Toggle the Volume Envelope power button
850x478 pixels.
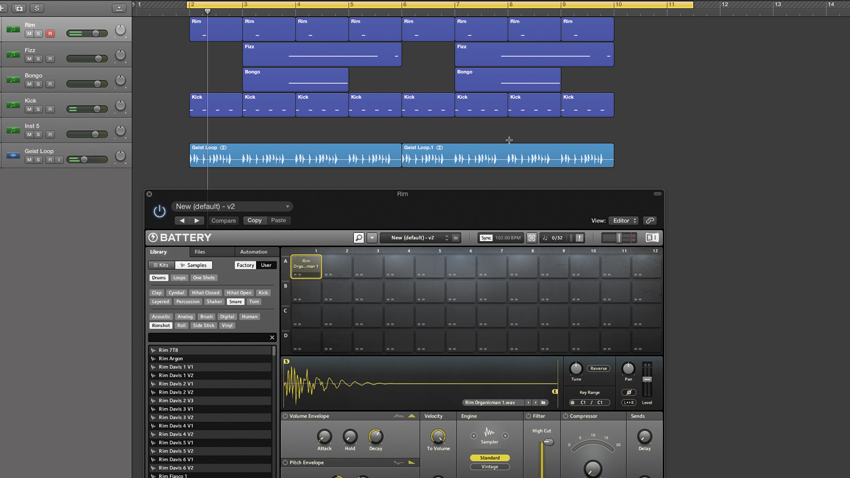click(285, 416)
